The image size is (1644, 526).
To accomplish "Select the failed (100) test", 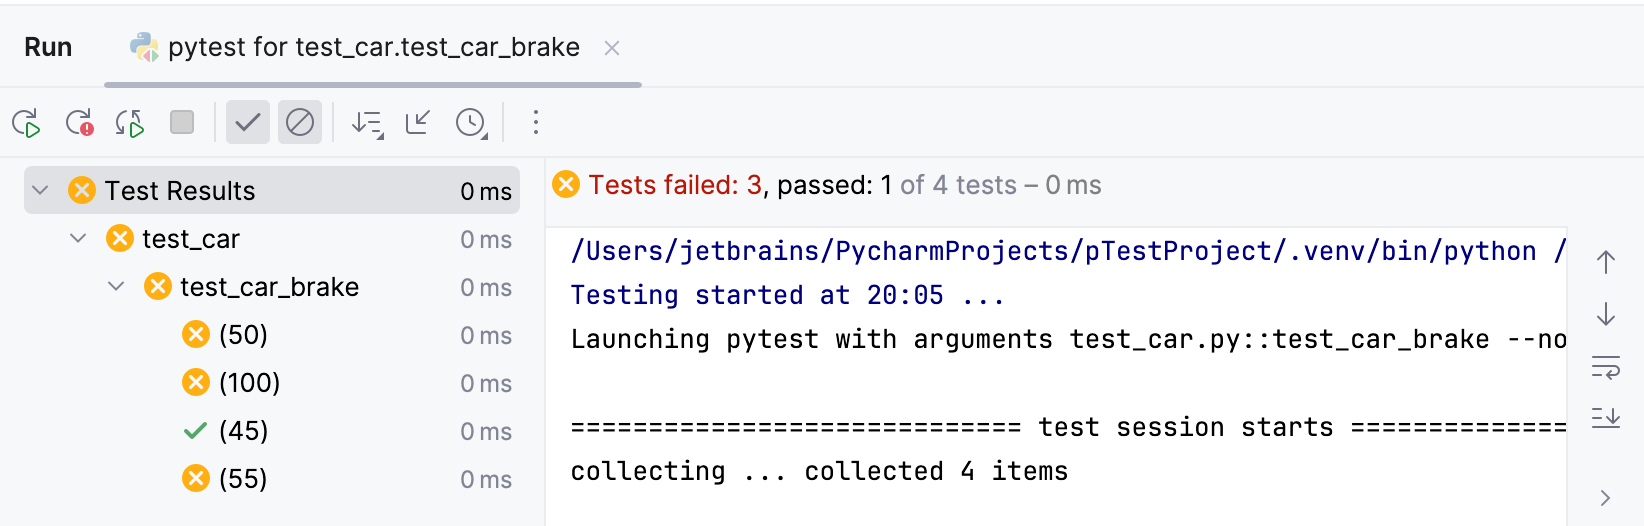I will click(x=249, y=383).
